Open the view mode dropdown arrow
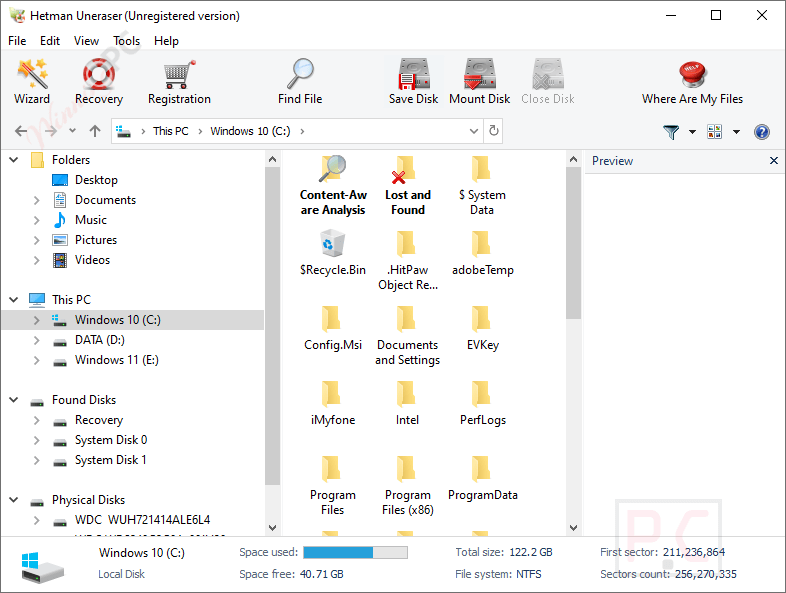 (736, 132)
